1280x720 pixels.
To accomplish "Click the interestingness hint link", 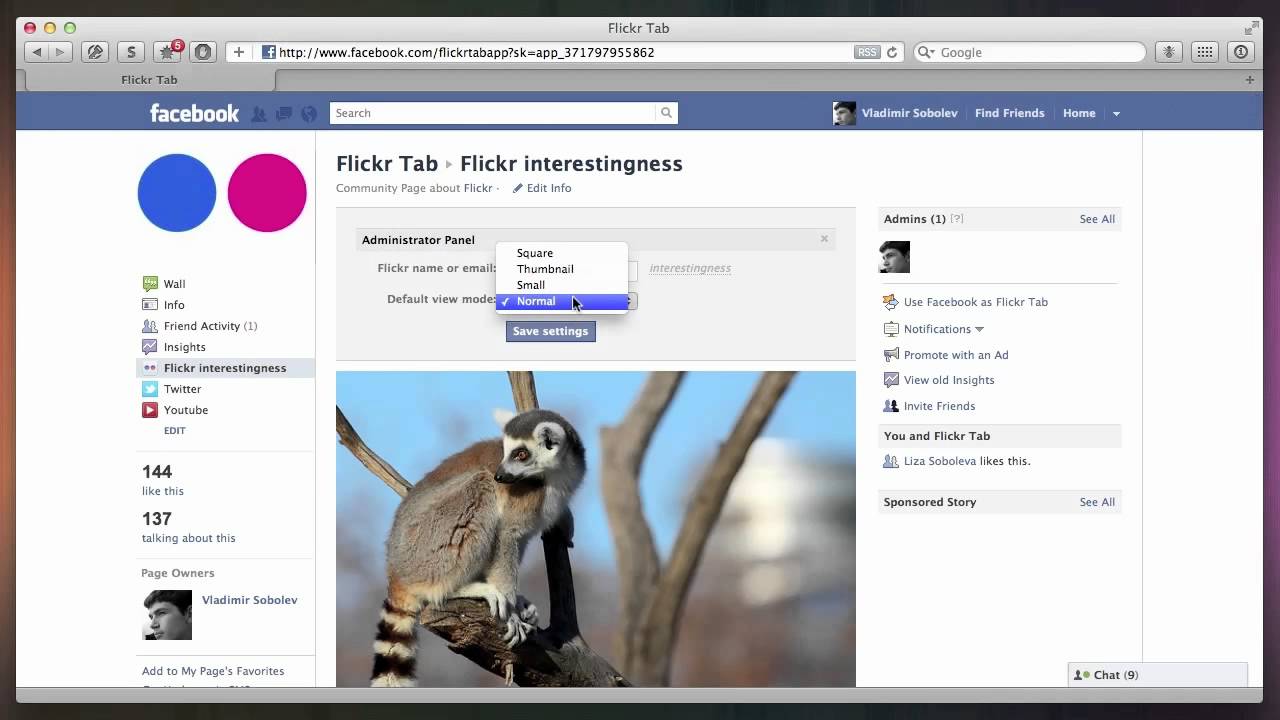I will point(690,268).
